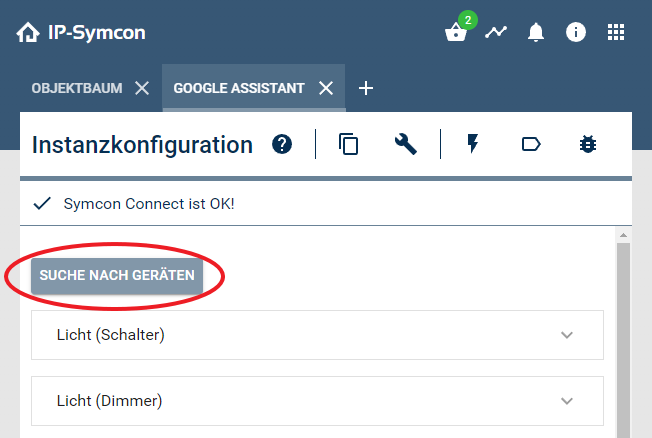
Task: Open the debug bug icon
Action: [x=588, y=145]
